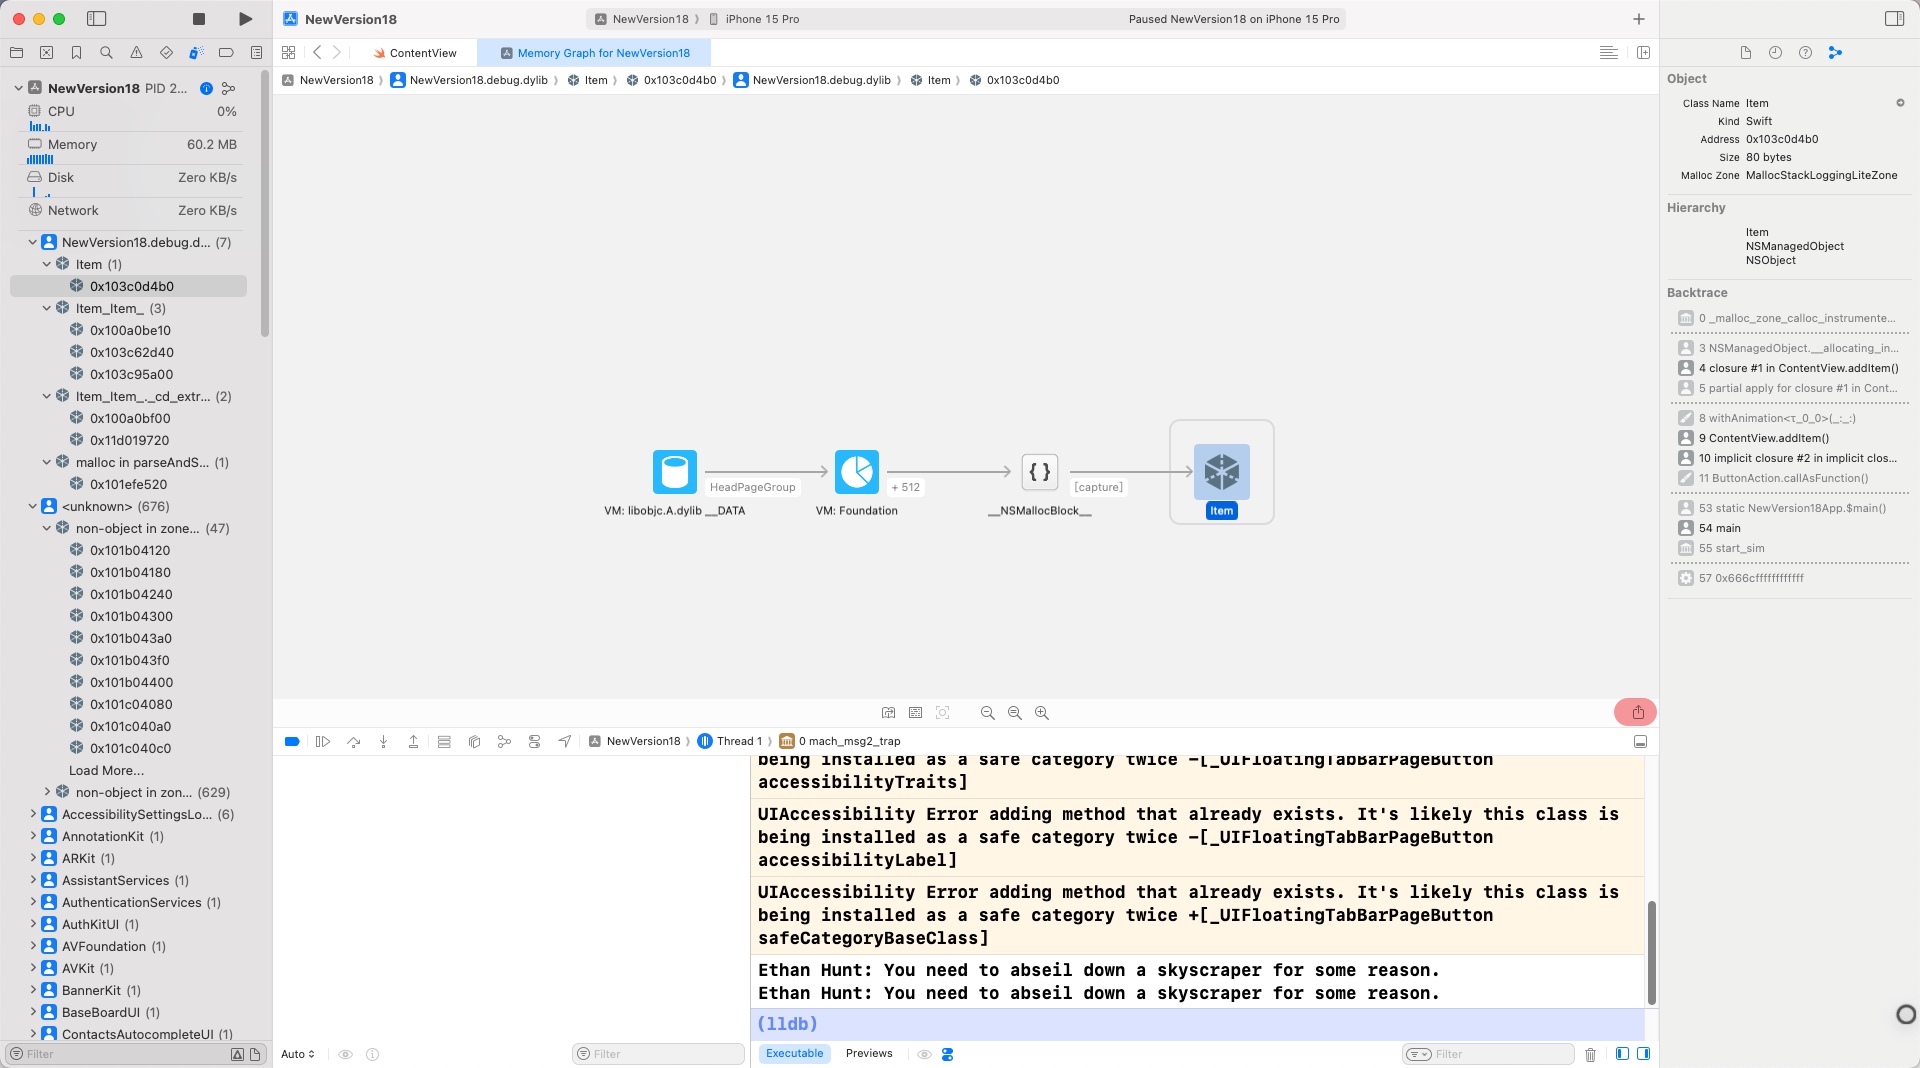Image resolution: width=1920 pixels, height=1068 pixels.
Task: Open the Auto variables dropdown
Action: click(x=298, y=1054)
